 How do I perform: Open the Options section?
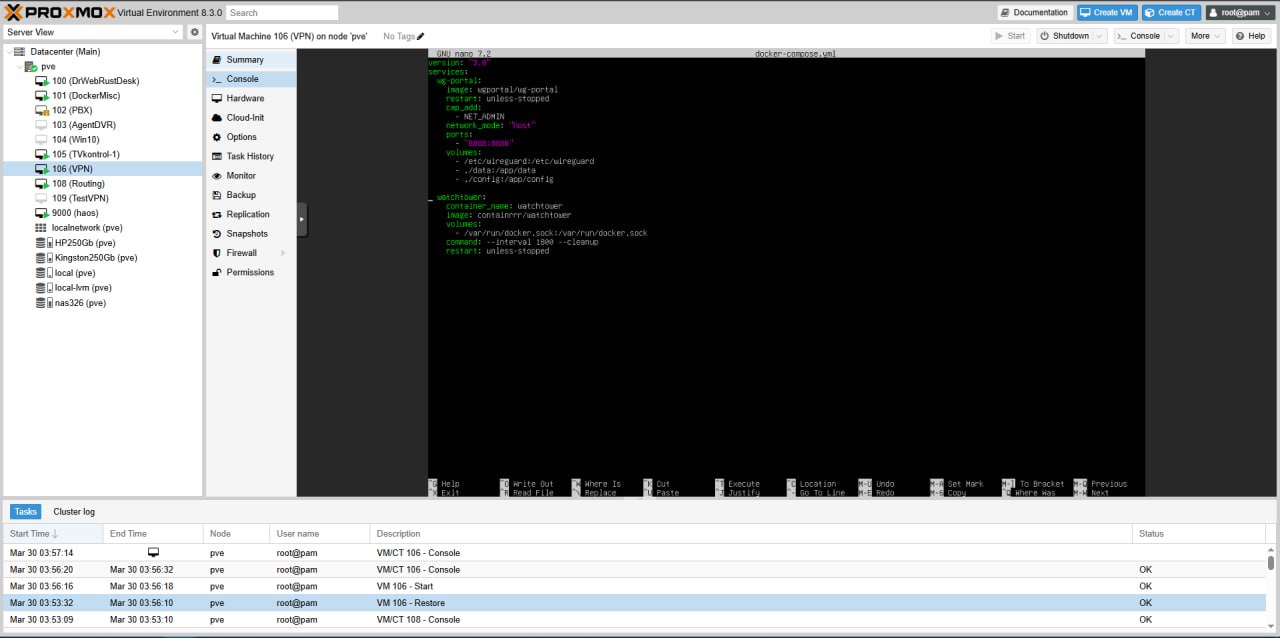click(251, 137)
